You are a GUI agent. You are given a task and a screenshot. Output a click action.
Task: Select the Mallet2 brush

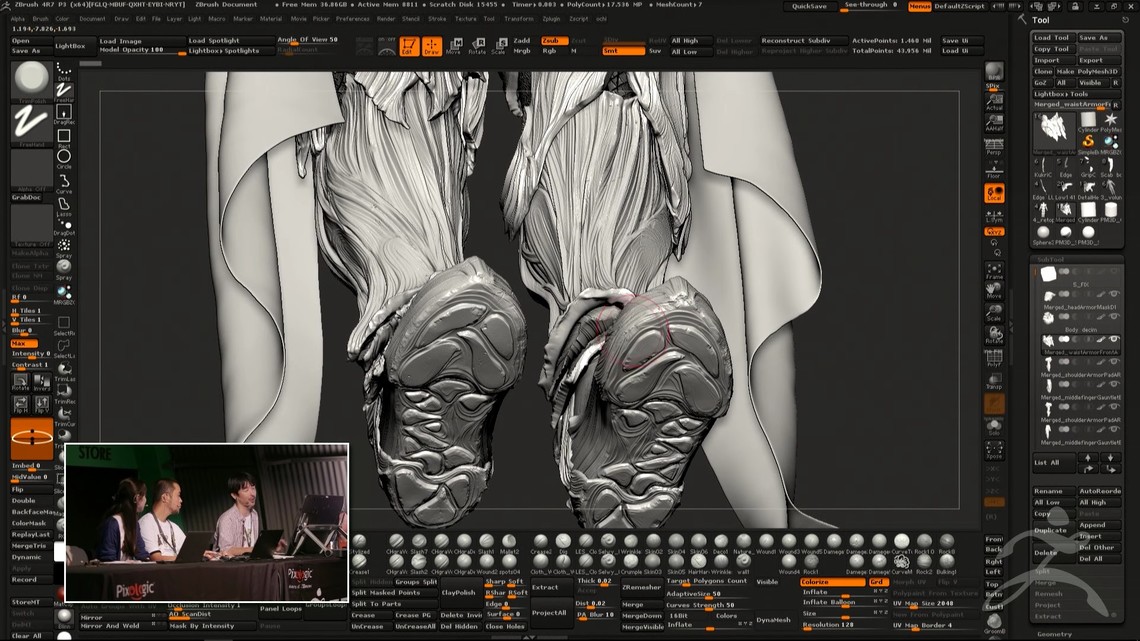[509, 542]
